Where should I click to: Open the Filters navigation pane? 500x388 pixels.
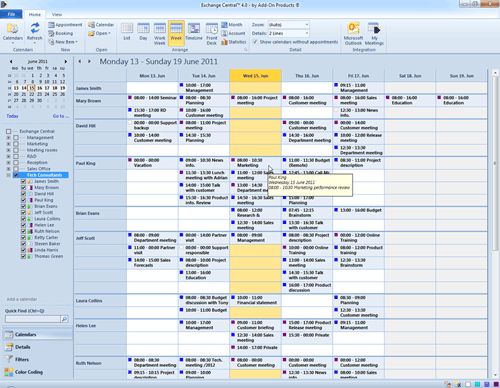pos(38,359)
